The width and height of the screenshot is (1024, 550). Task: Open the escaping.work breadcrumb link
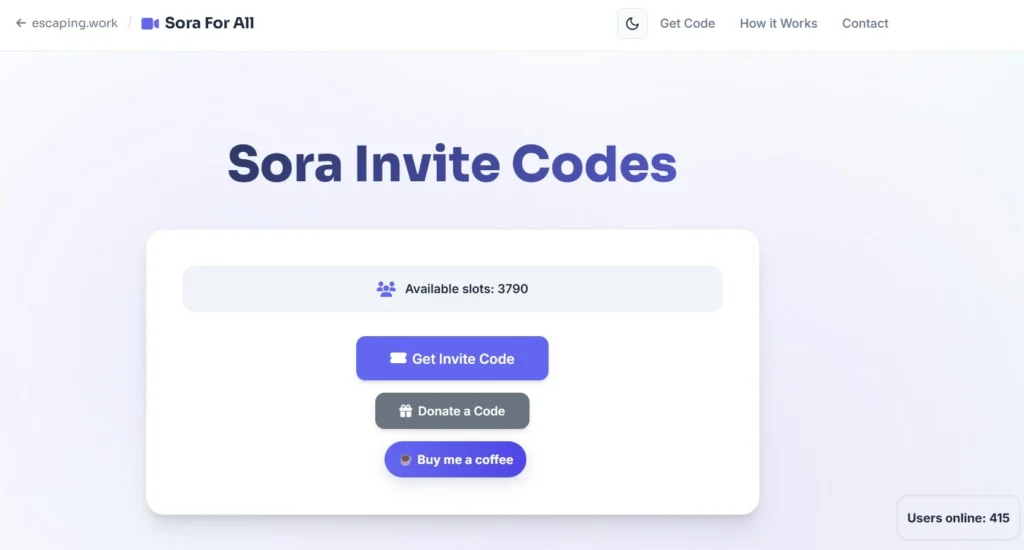click(74, 23)
